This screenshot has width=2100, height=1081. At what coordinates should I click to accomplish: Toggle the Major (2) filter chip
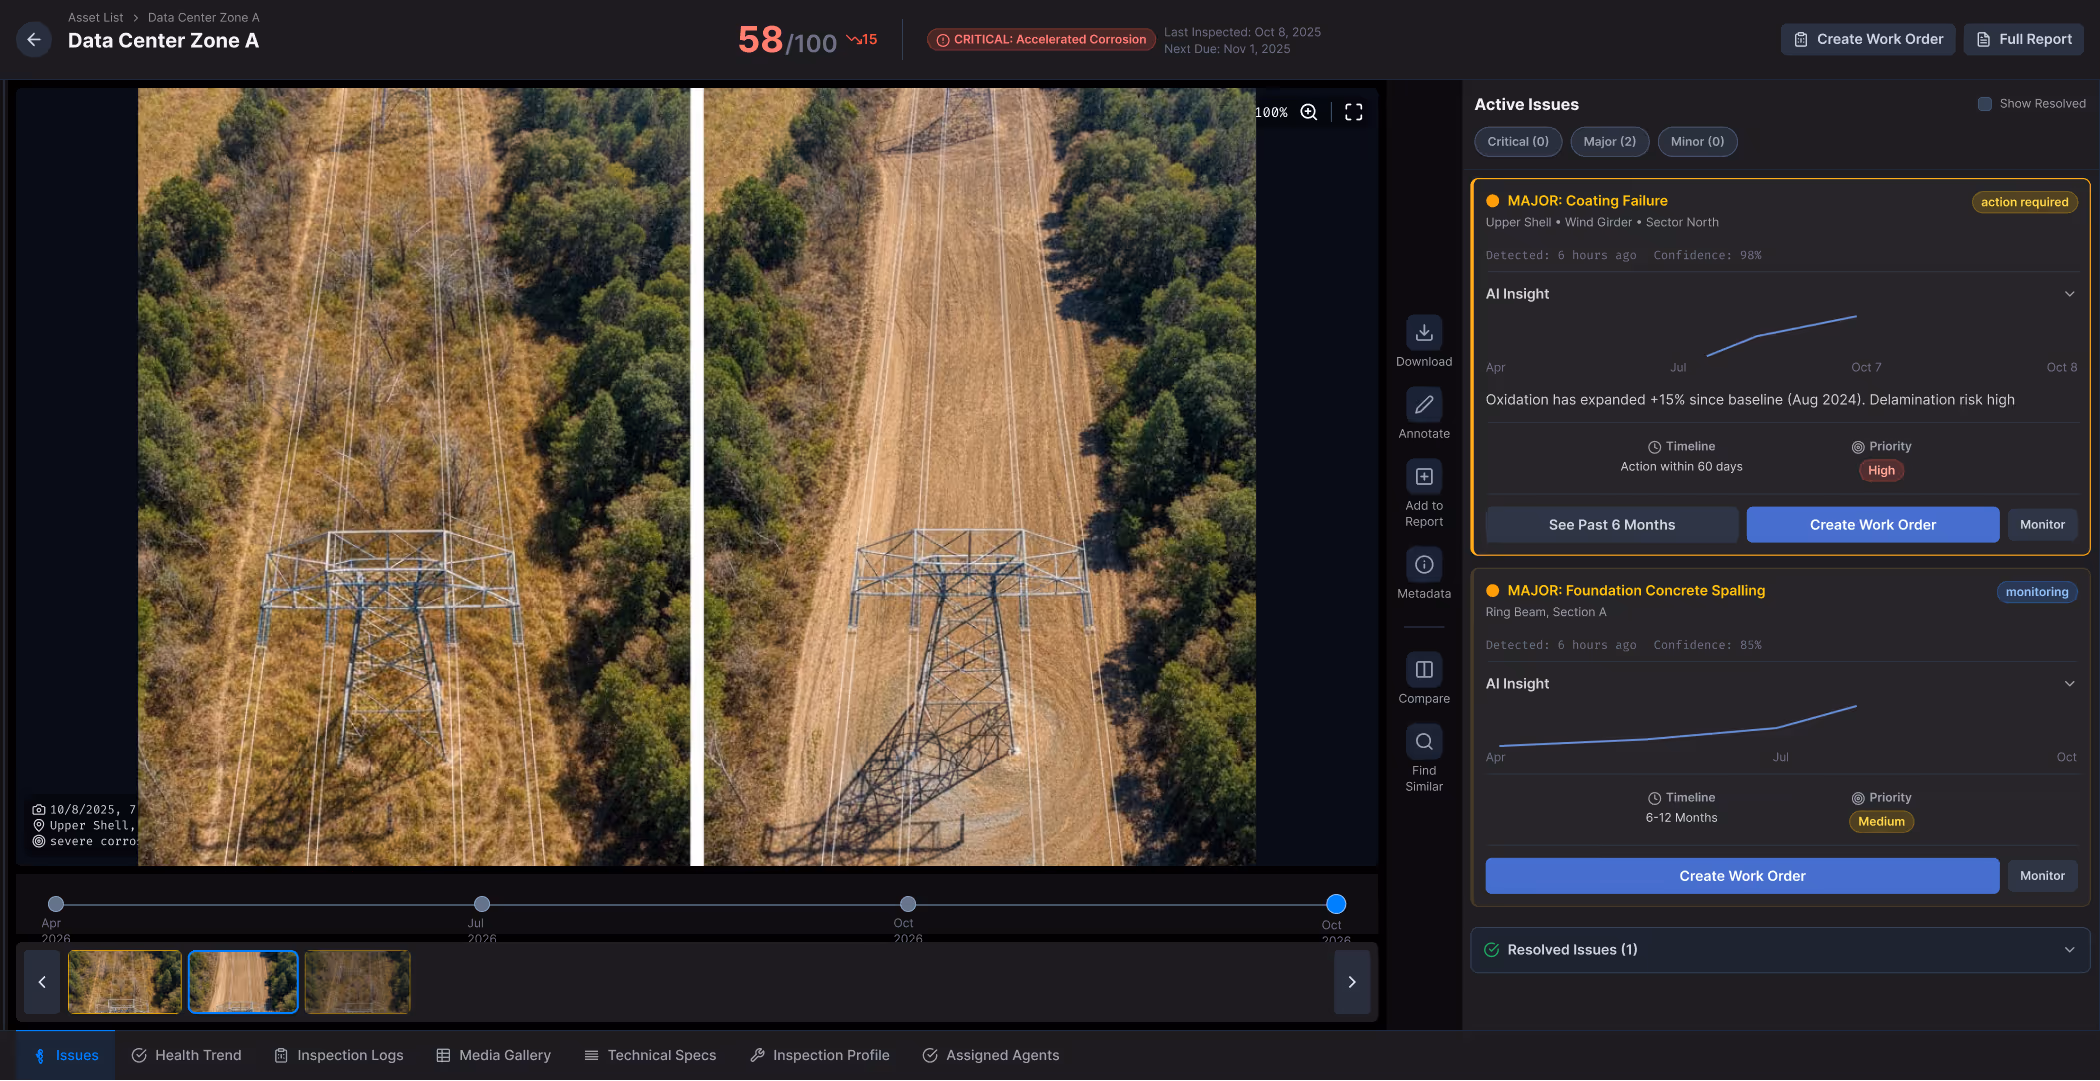(x=1609, y=142)
